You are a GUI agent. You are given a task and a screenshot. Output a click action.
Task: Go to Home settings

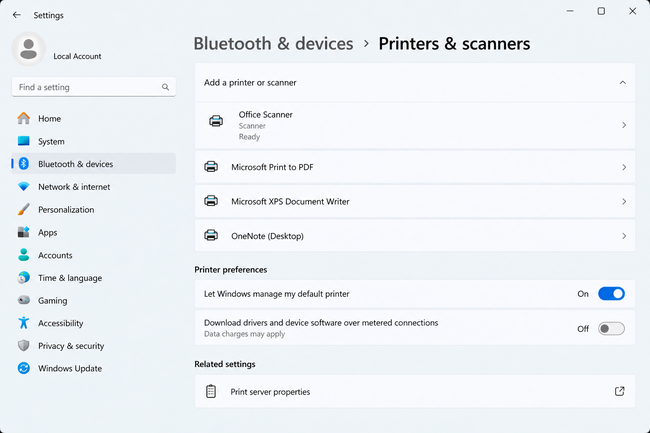click(x=94, y=119)
